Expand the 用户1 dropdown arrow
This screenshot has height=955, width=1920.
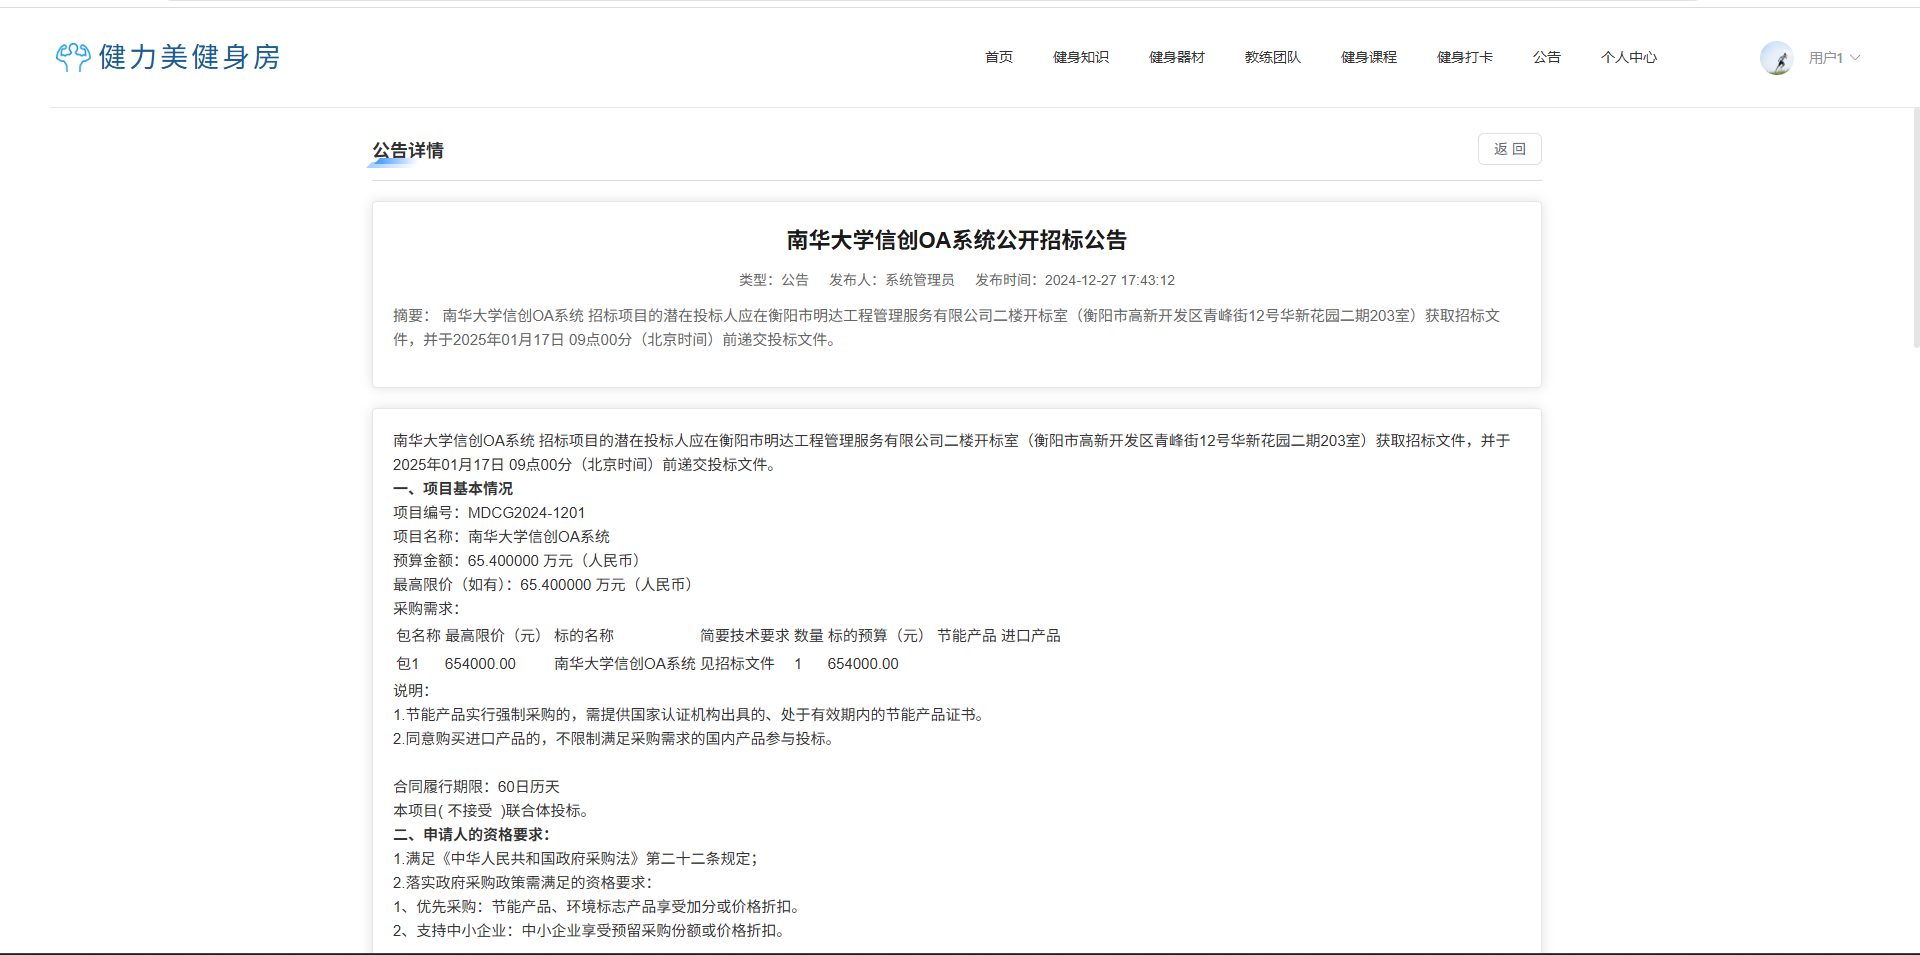[1855, 58]
